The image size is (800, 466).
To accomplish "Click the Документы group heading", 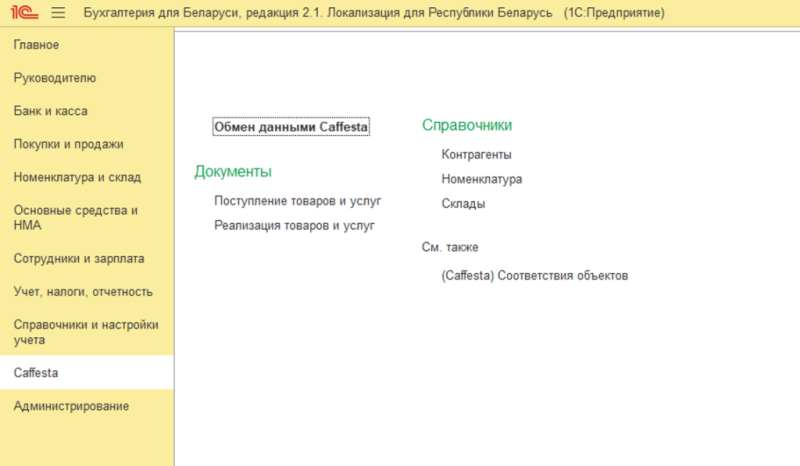I will (x=233, y=171).
